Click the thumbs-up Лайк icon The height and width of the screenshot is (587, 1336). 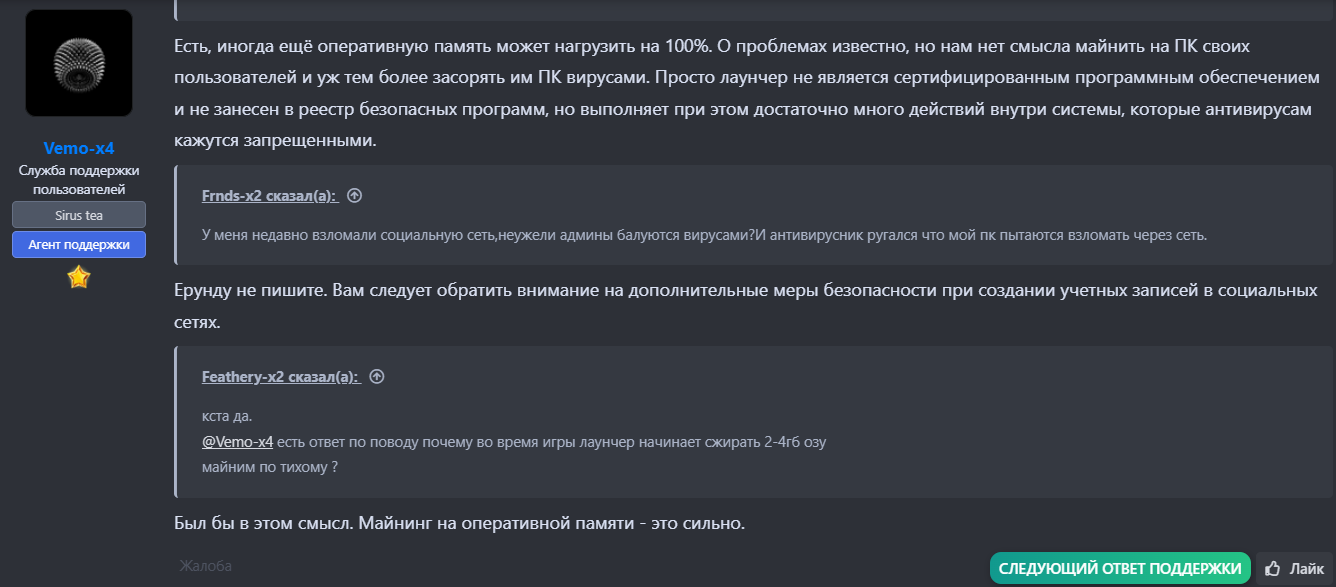1273,568
